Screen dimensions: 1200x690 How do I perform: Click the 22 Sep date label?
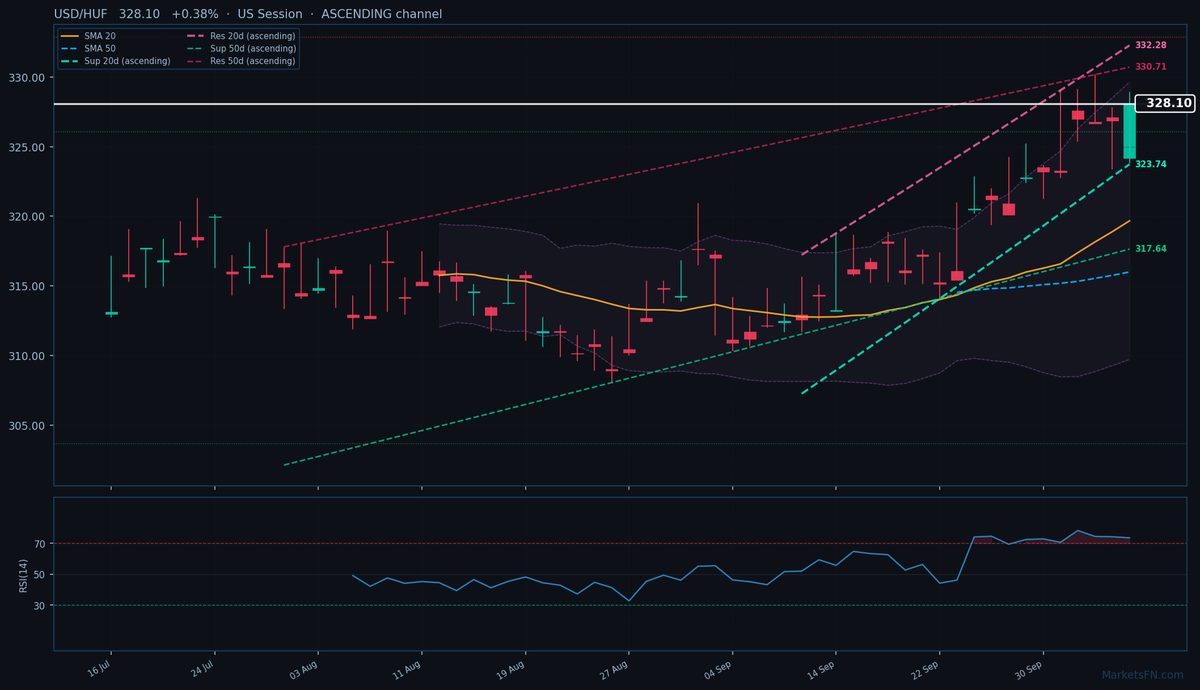(x=927, y=669)
